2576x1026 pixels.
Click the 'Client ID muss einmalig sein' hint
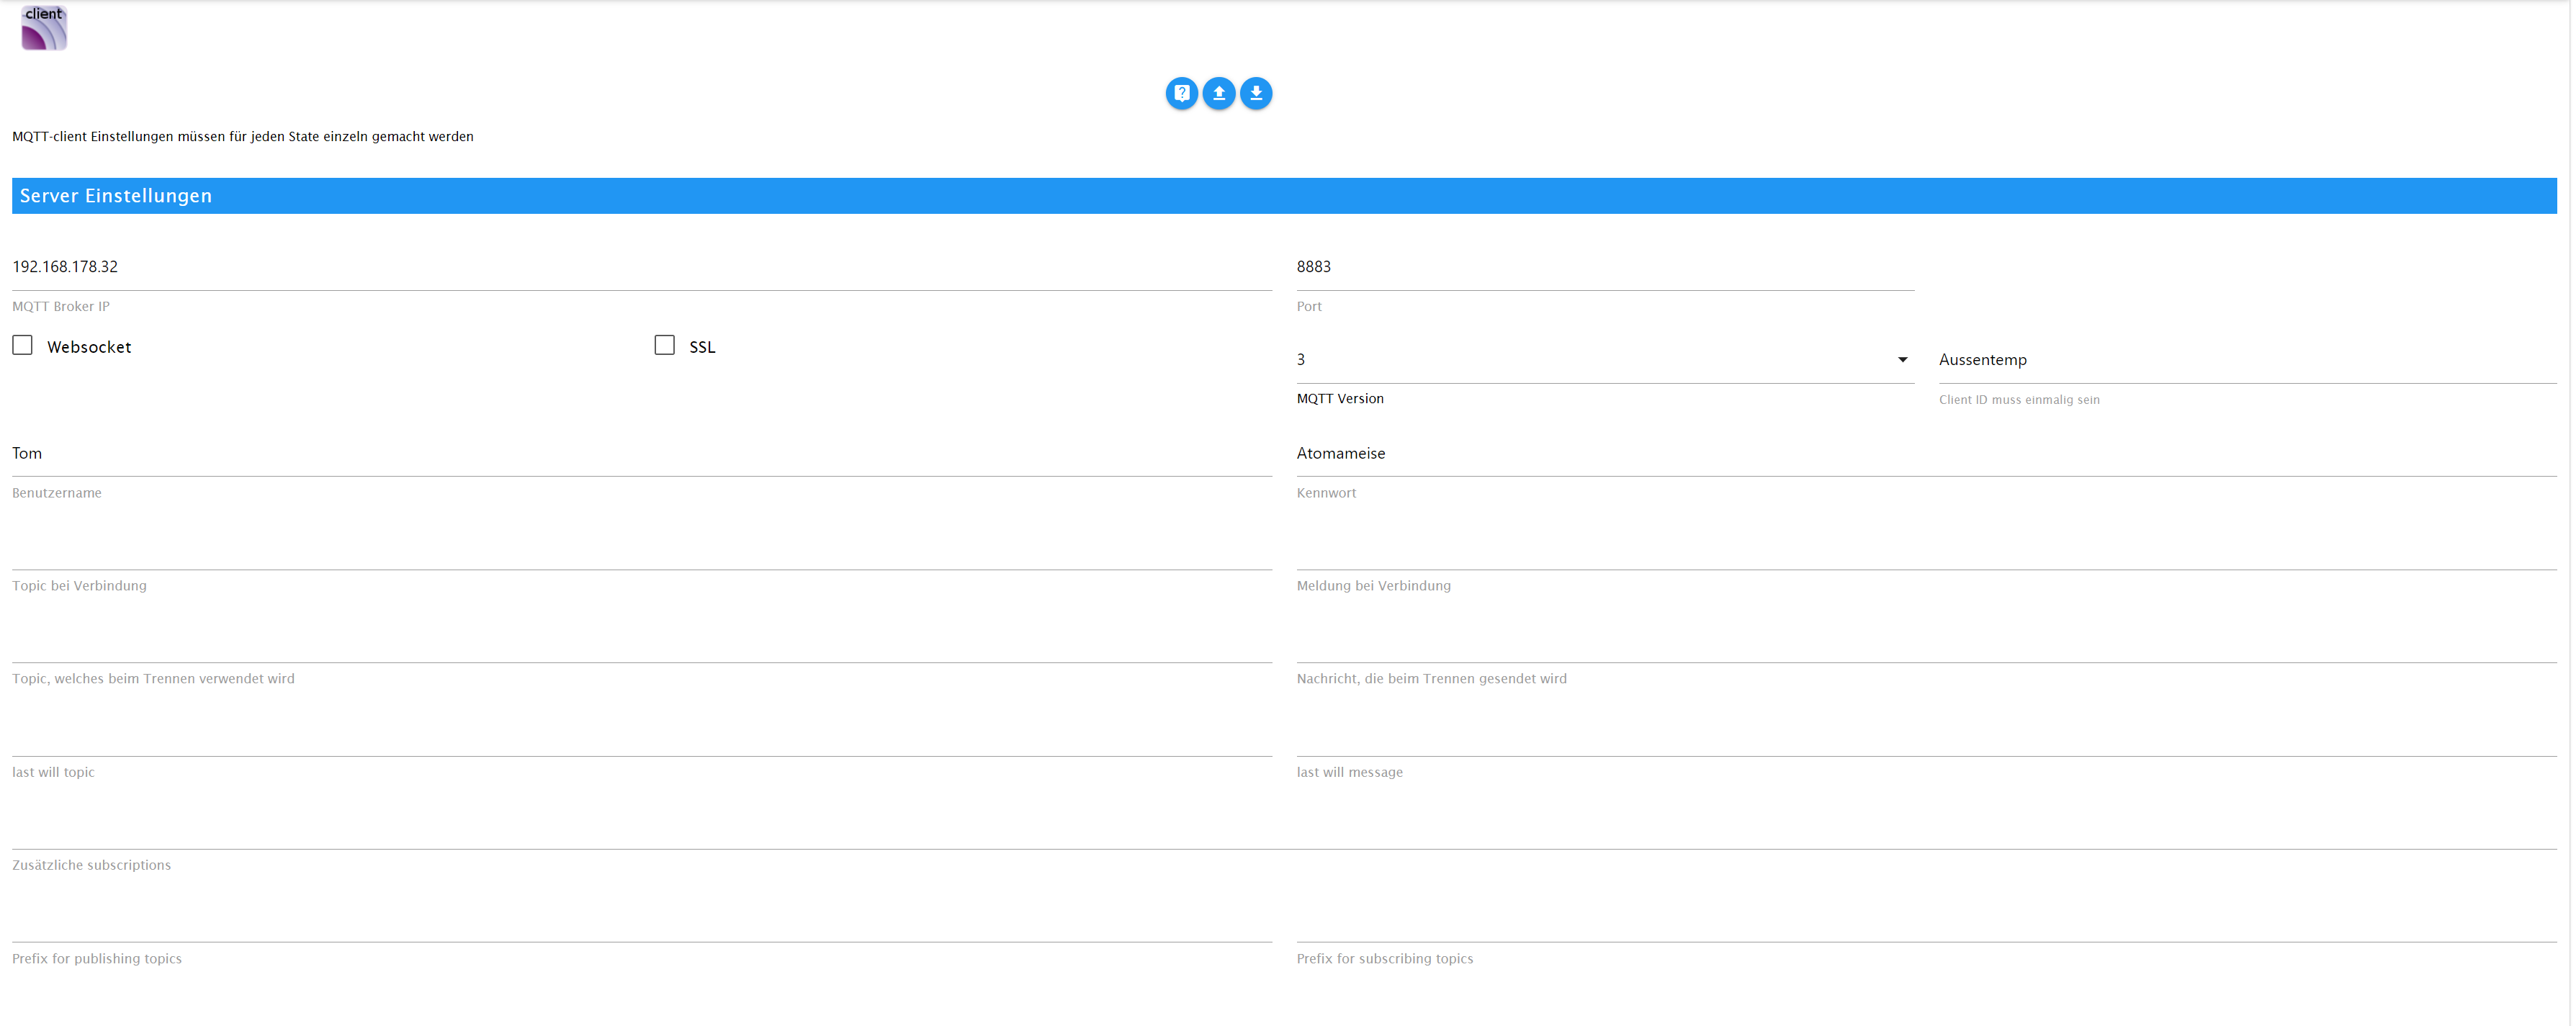[2019, 400]
